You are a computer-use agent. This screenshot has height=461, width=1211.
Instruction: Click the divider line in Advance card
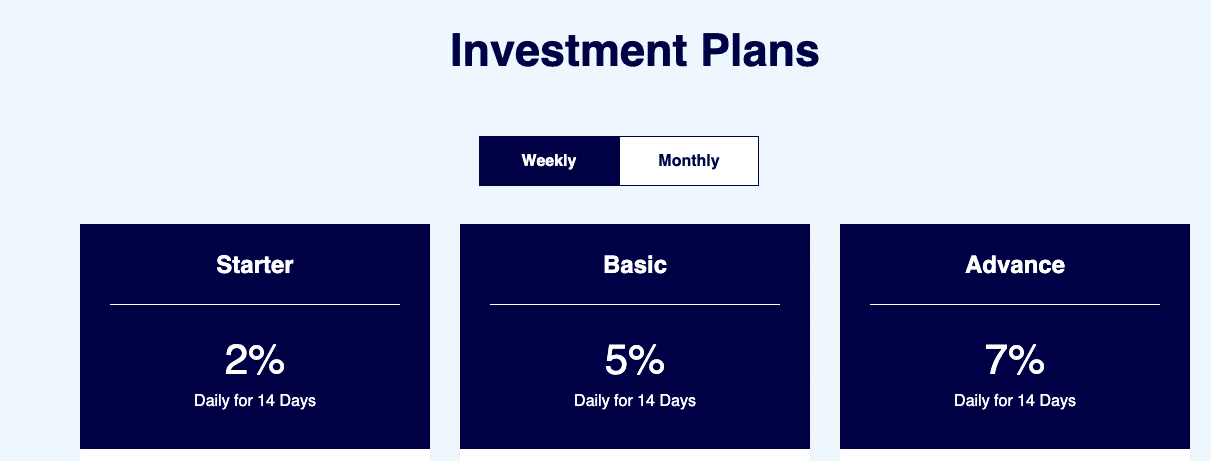[1015, 304]
